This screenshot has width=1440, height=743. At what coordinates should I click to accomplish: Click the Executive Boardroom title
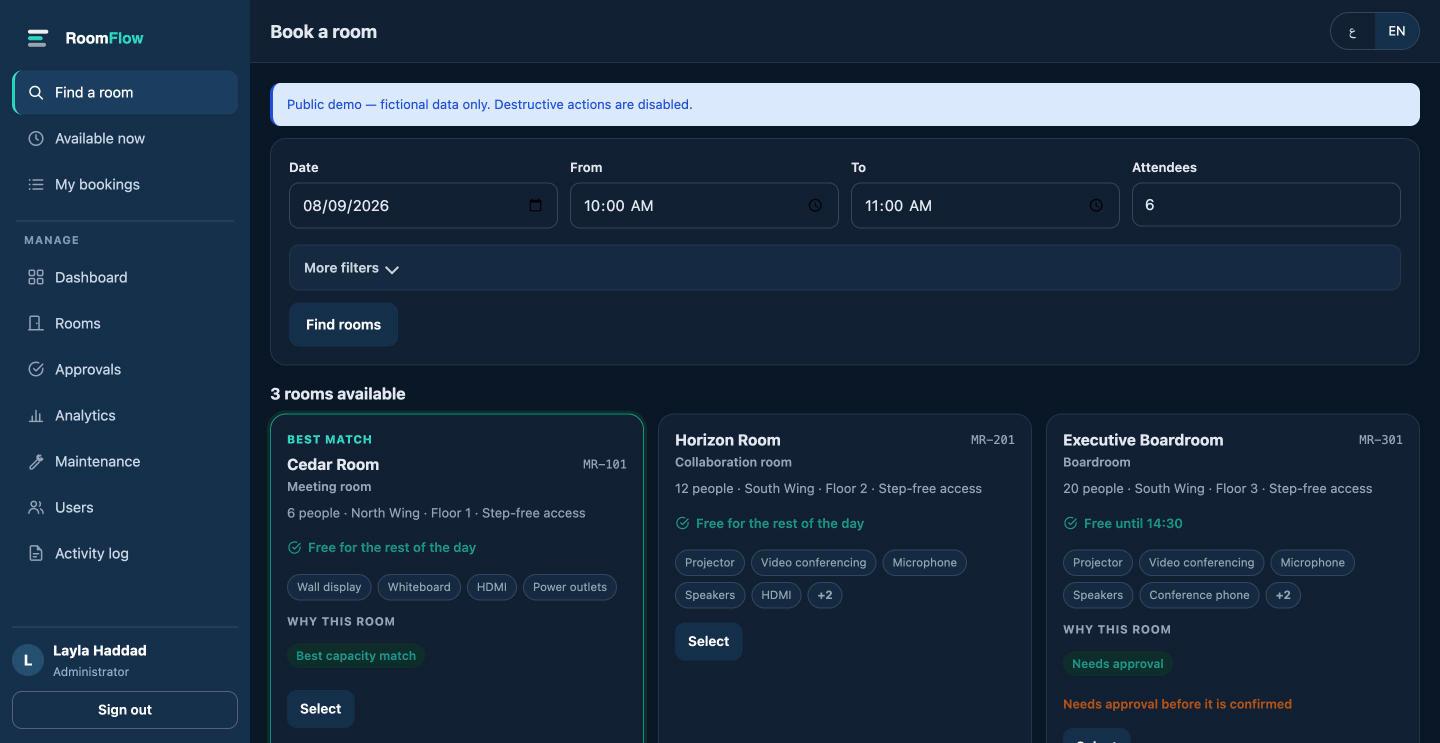pos(1143,440)
